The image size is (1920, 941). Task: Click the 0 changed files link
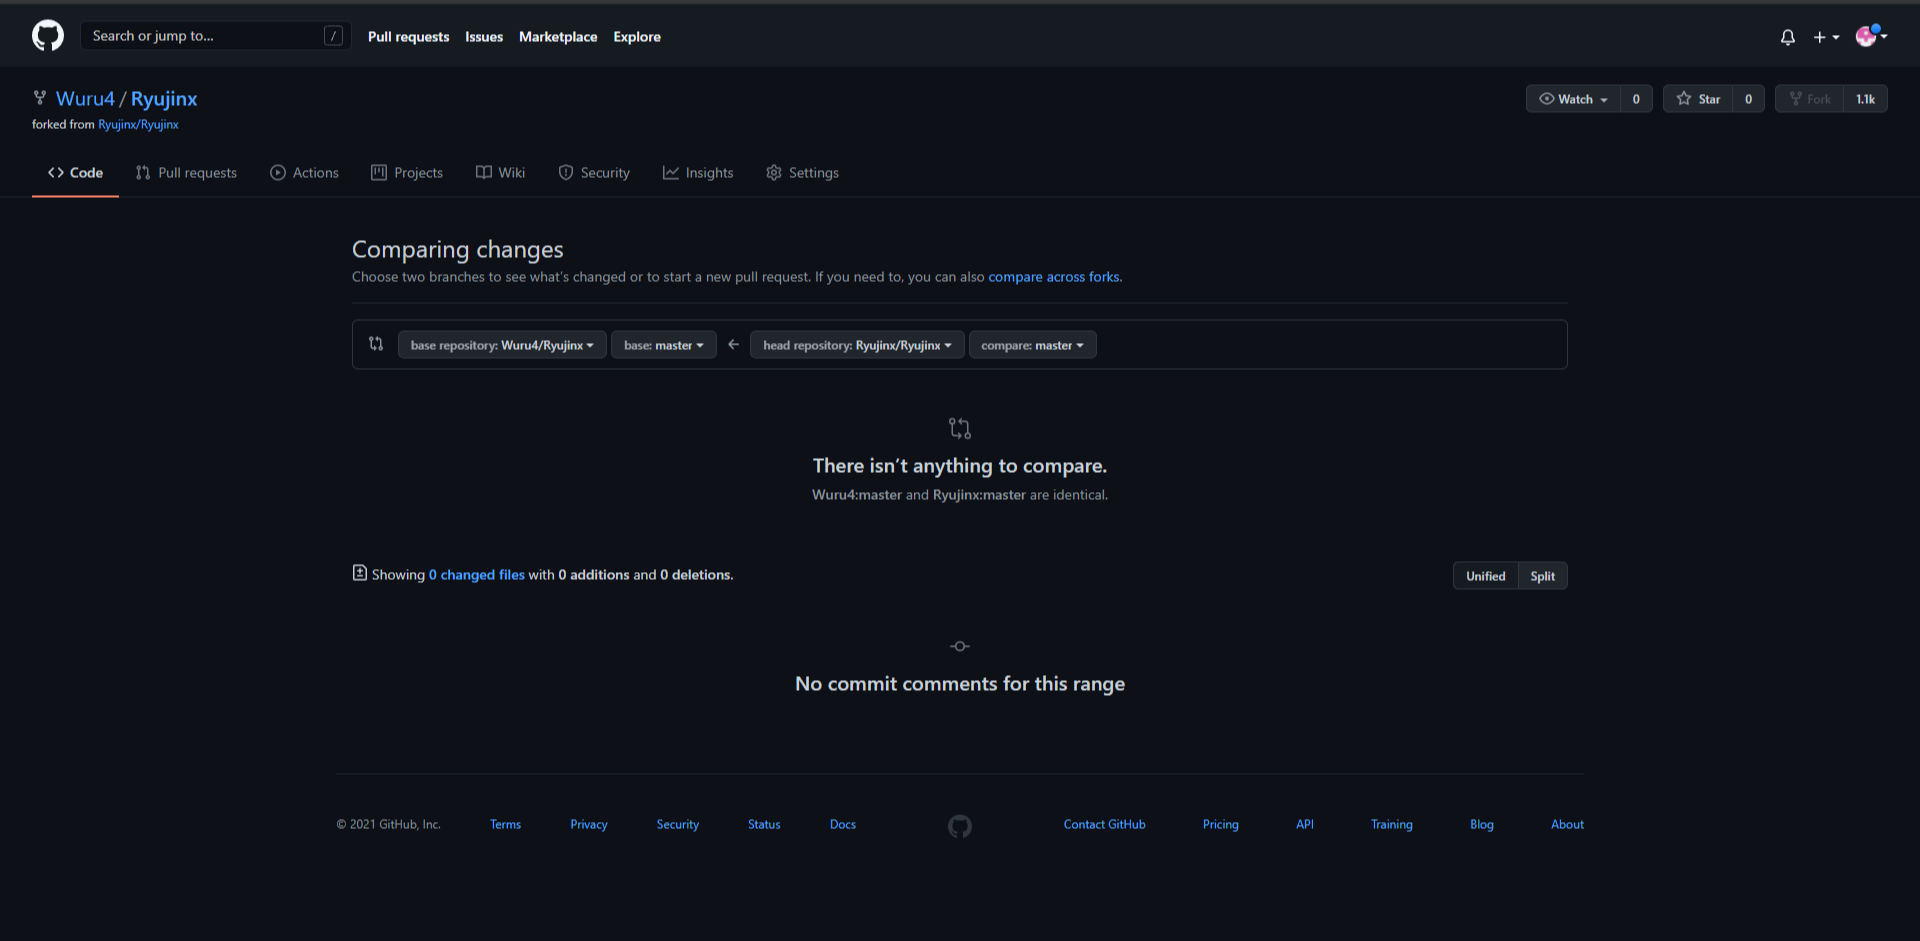(477, 575)
